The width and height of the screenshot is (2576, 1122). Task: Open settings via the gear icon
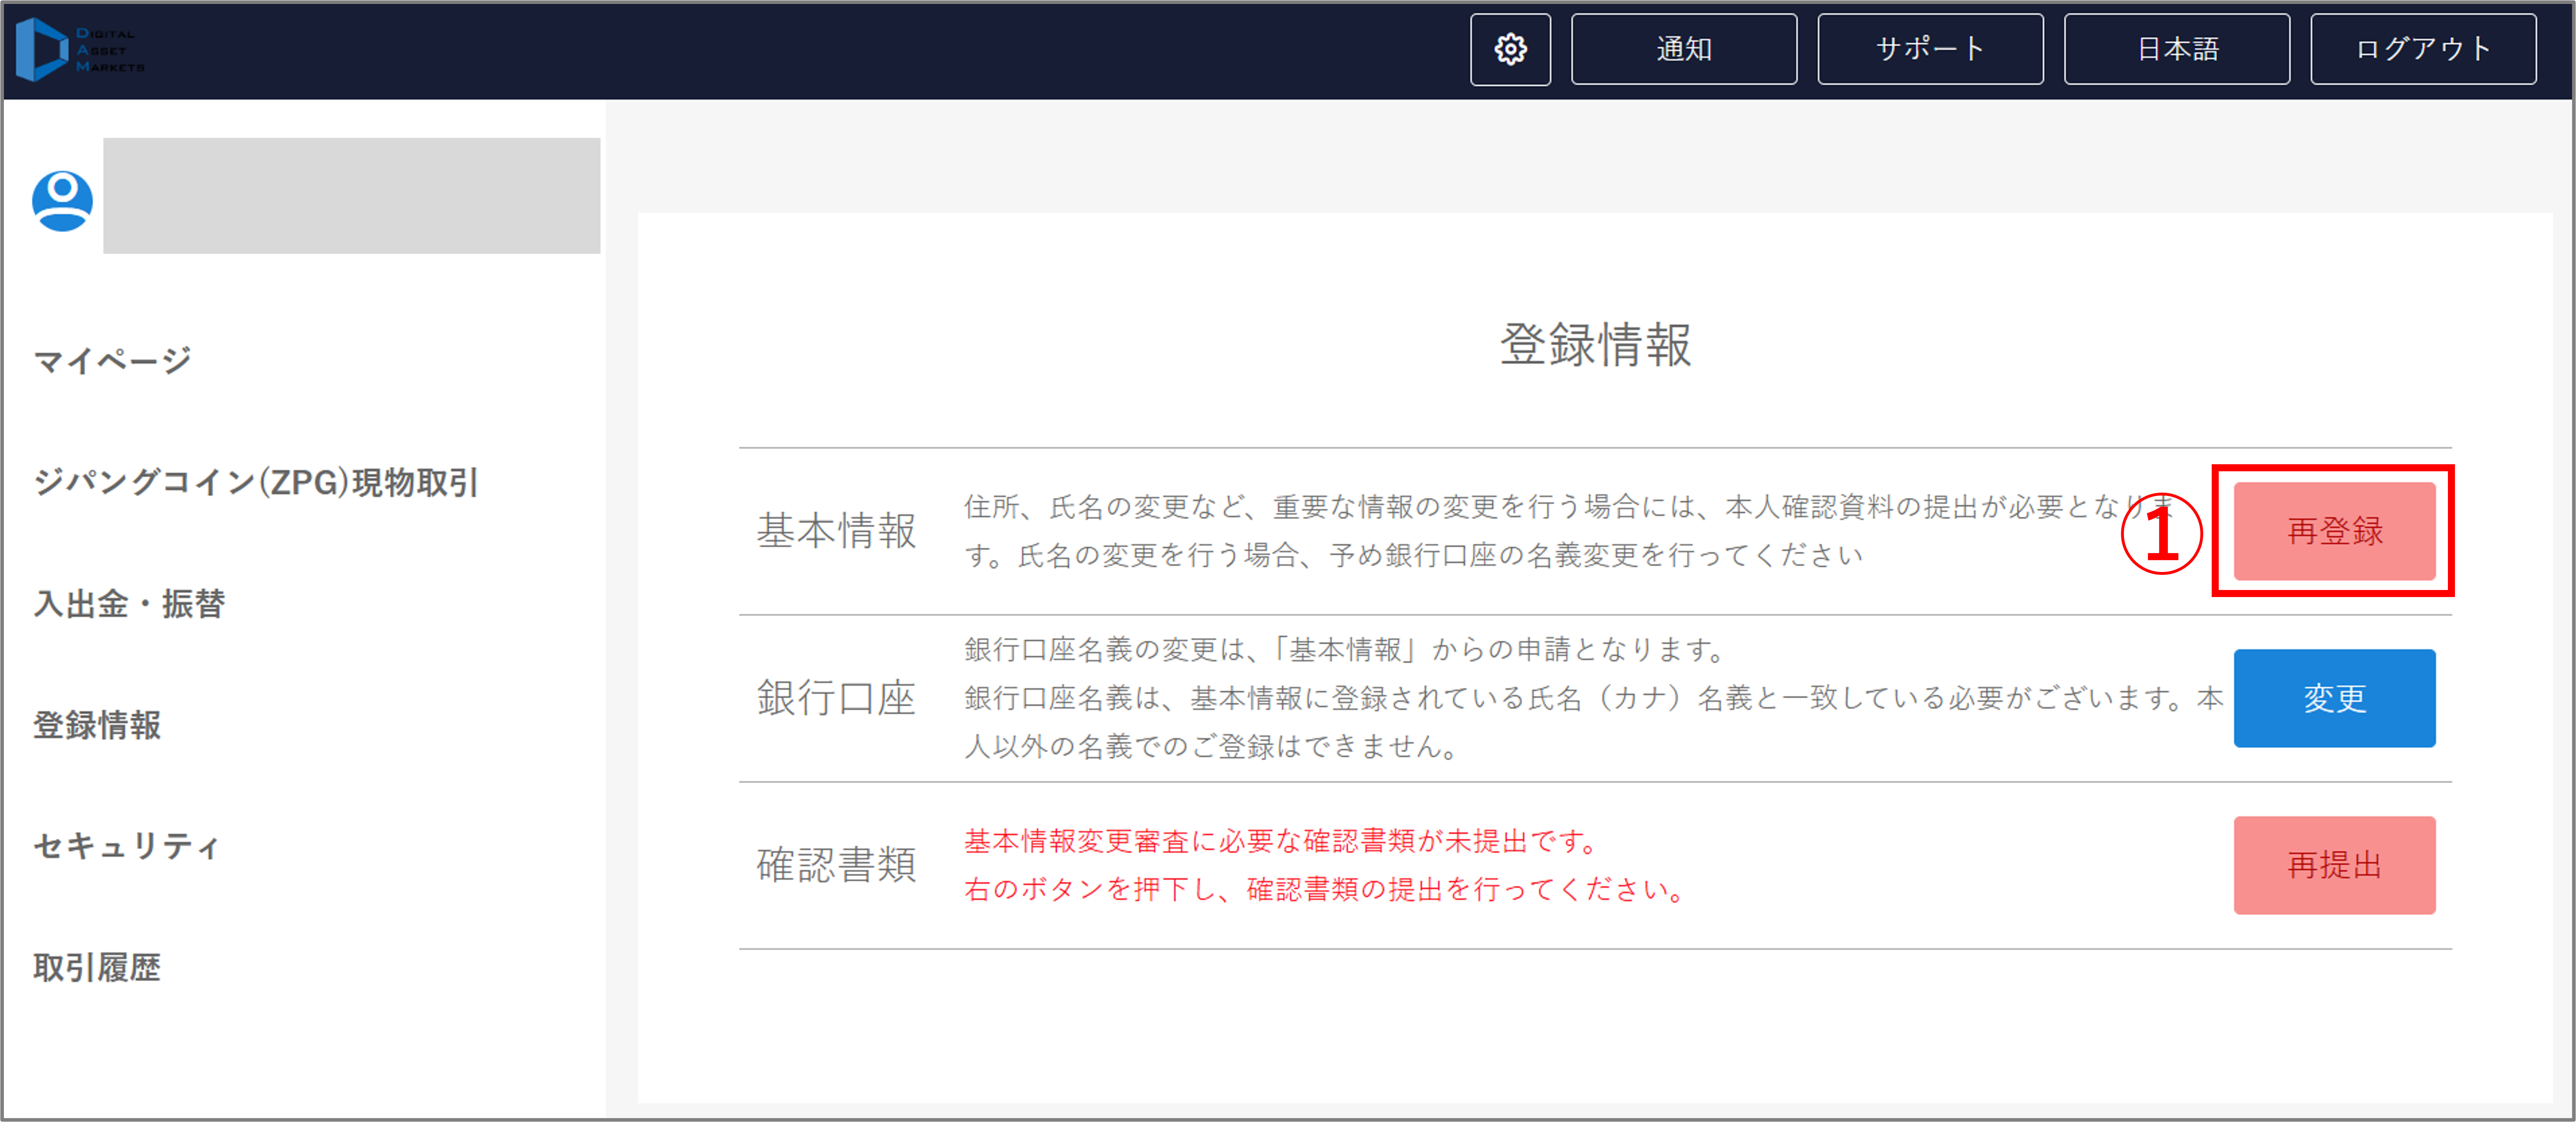point(1510,49)
